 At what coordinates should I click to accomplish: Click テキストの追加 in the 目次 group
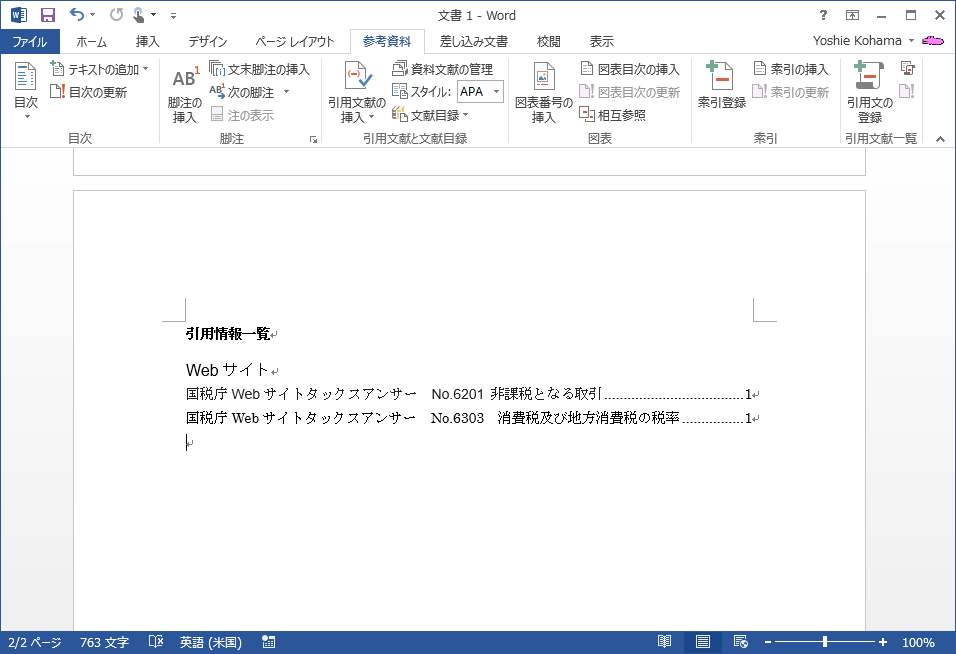point(99,69)
